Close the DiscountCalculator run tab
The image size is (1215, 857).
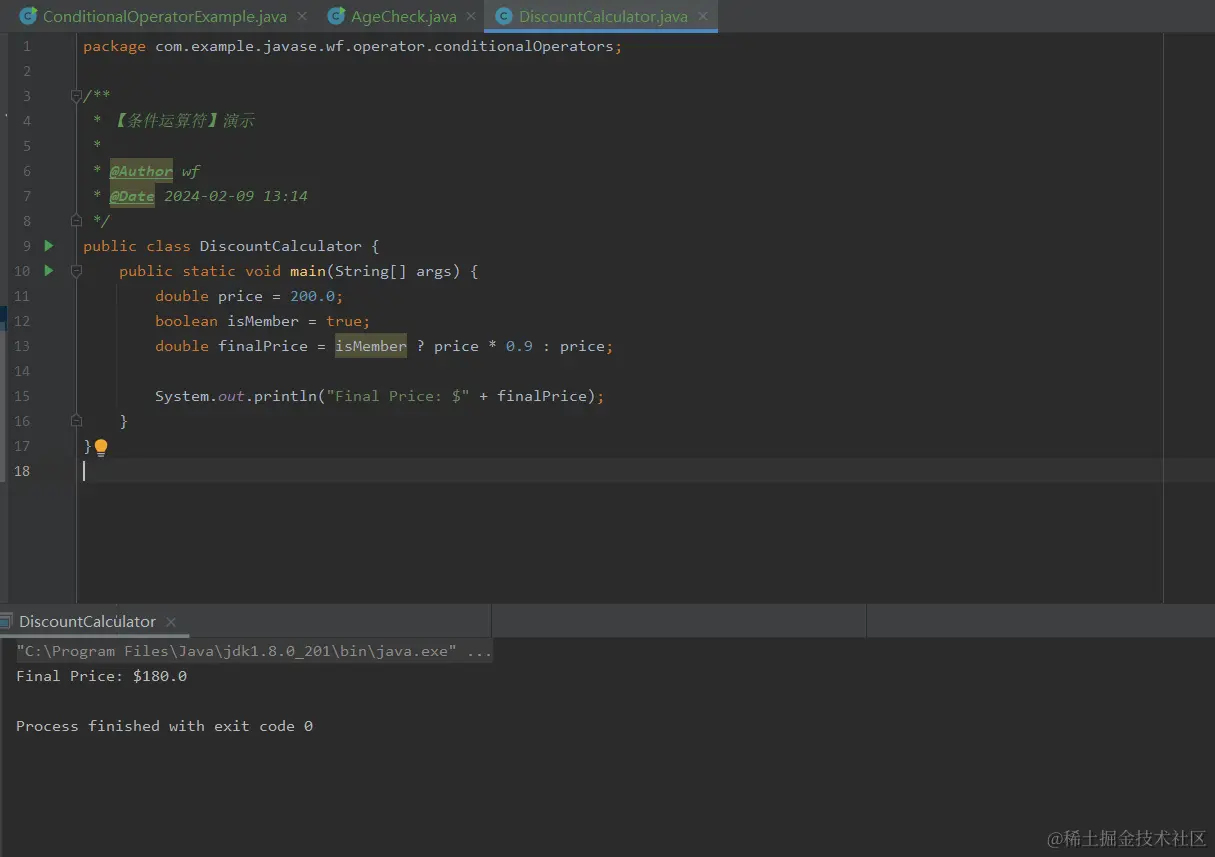(171, 621)
